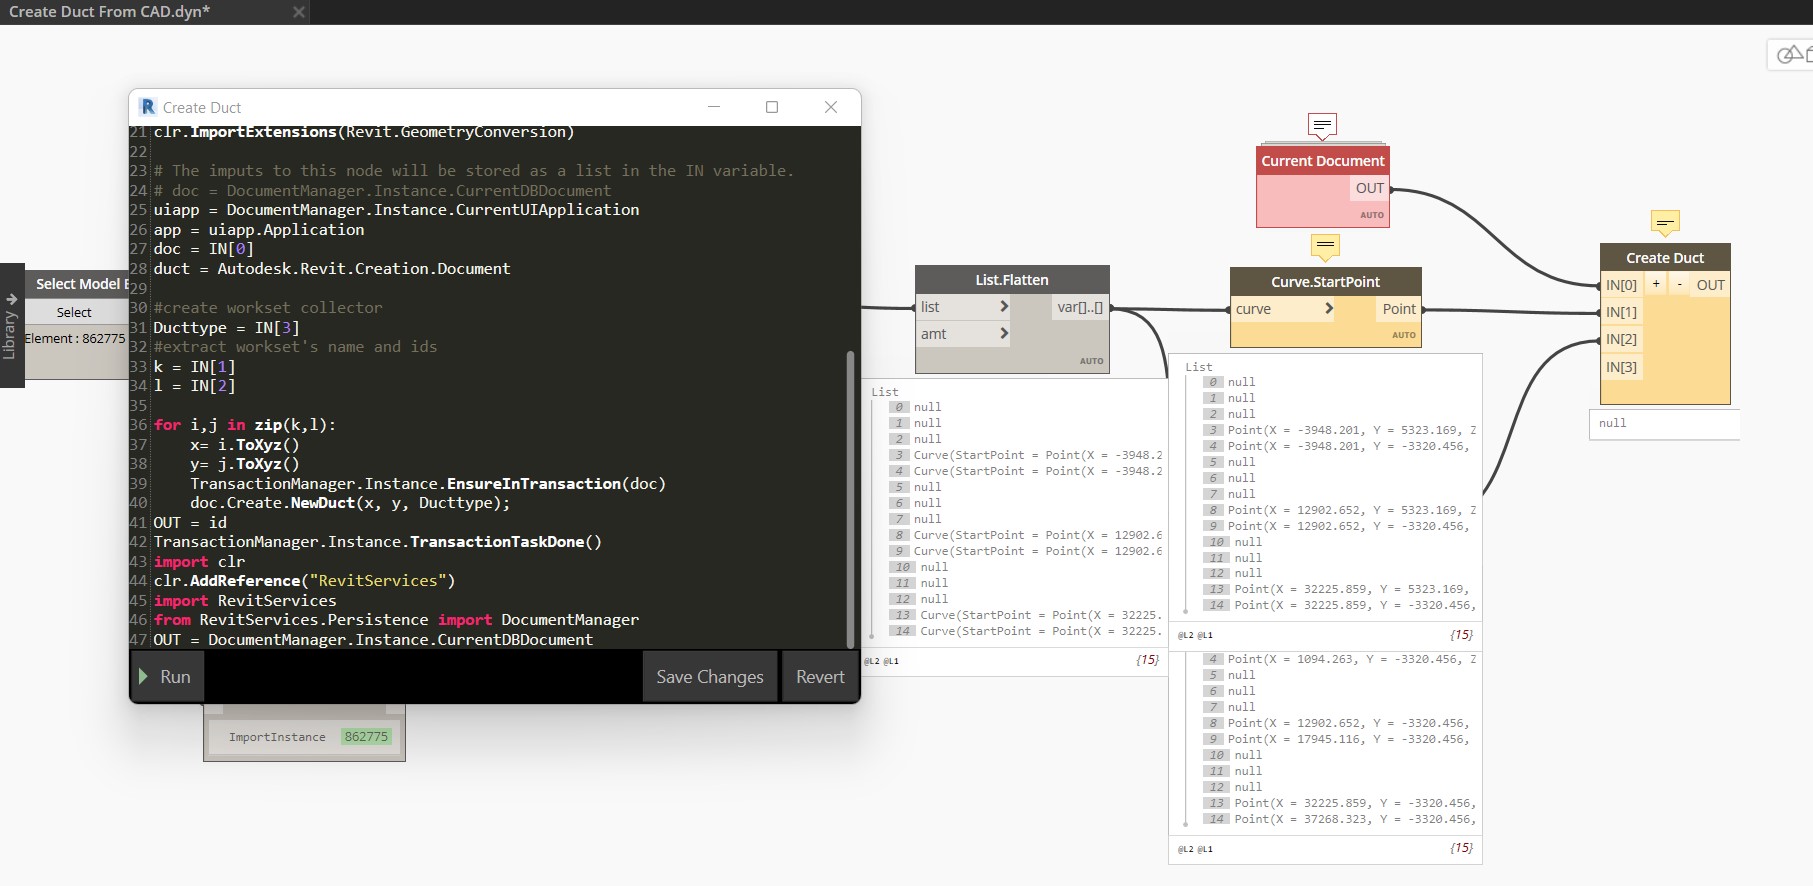Click the var[]..[] output port on List.Flatten
Screen dimensions: 1813x886
click(x=1080, y=307)
